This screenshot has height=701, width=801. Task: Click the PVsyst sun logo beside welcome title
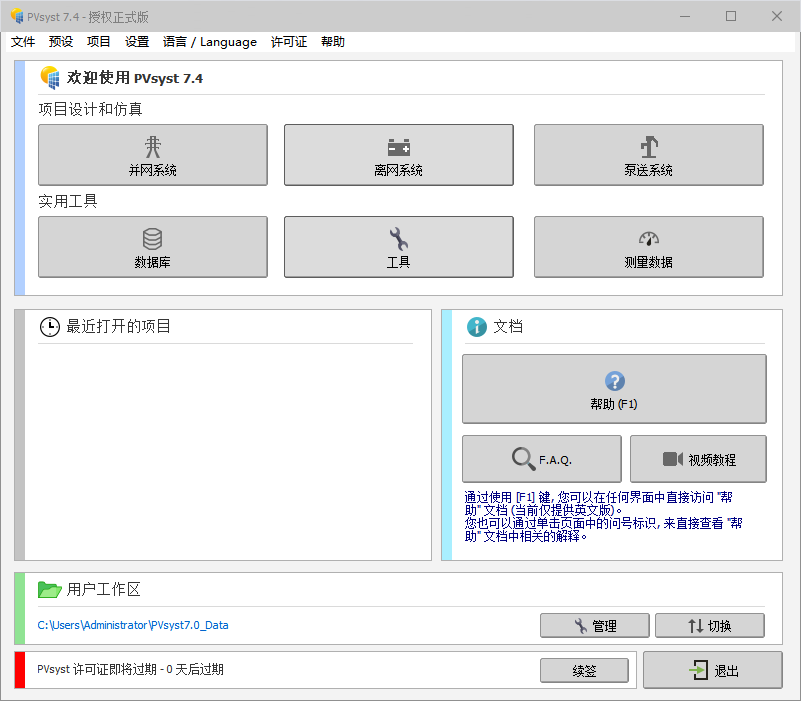tap(50, 78)
